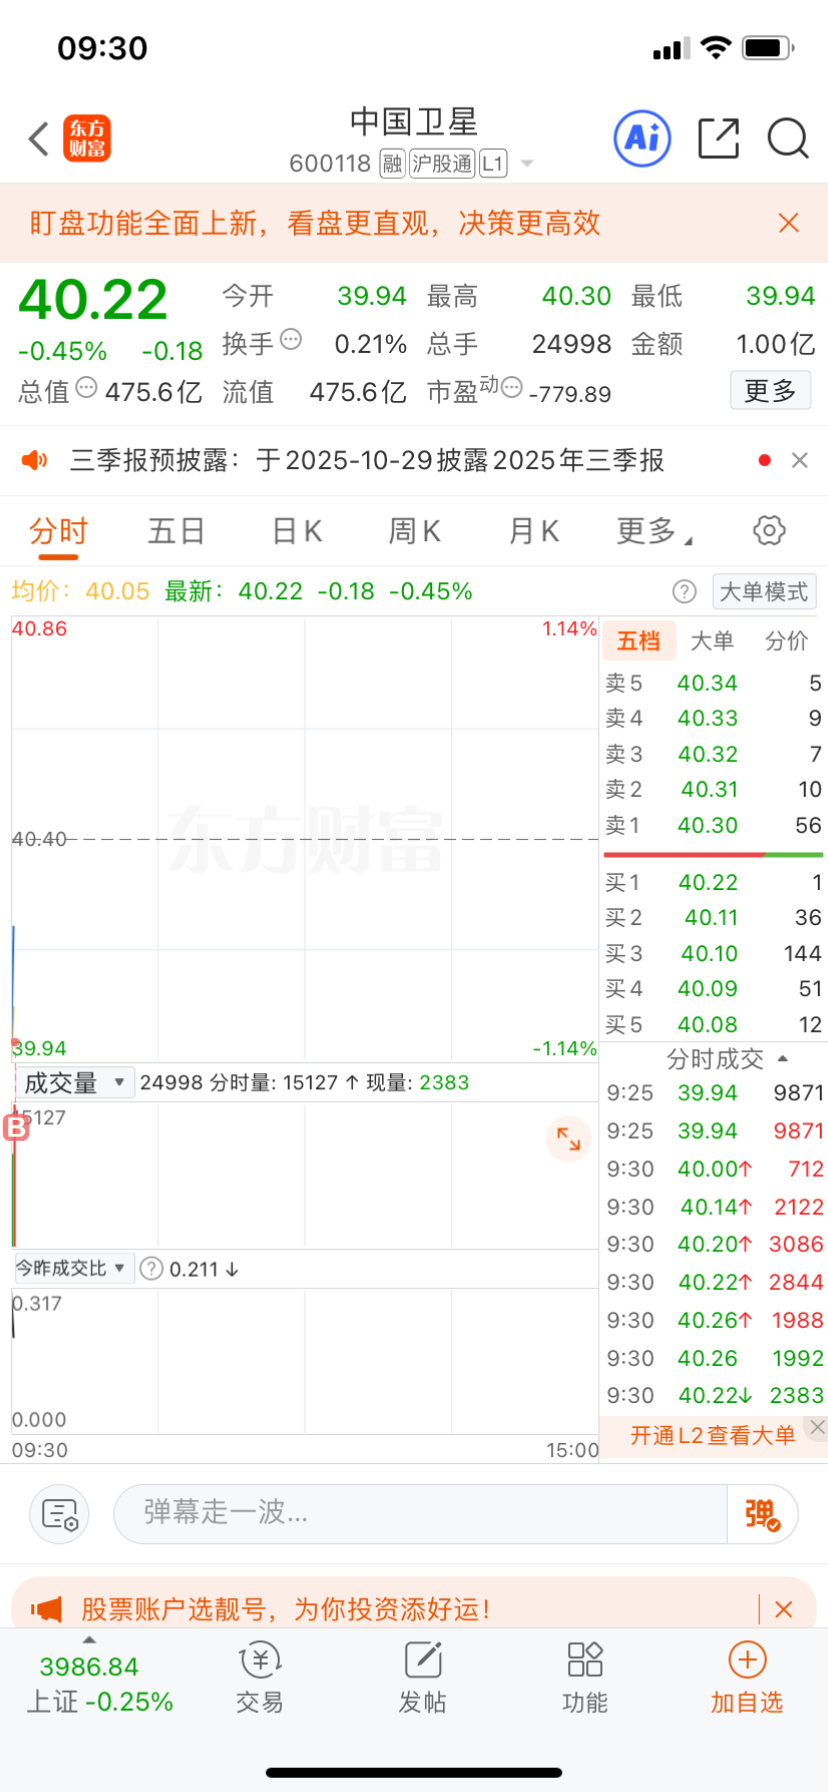
Task: Open the 股票账户选靓号 promotion
Action: tap(286, 1609)
